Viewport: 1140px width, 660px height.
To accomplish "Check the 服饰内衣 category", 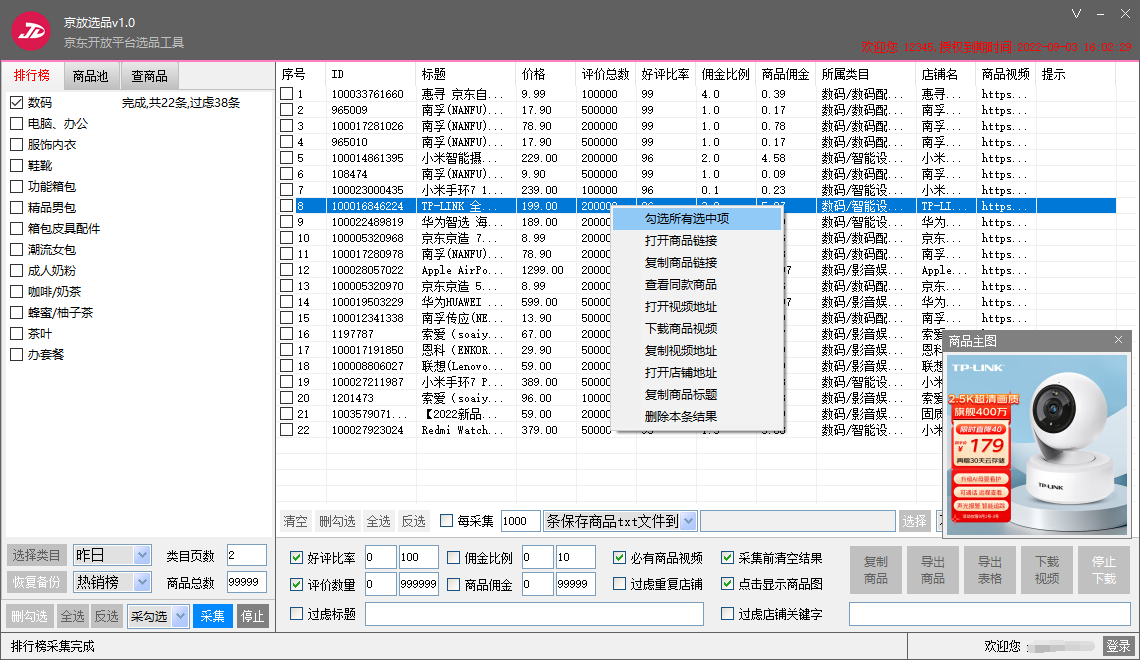I will pos(17,145).
